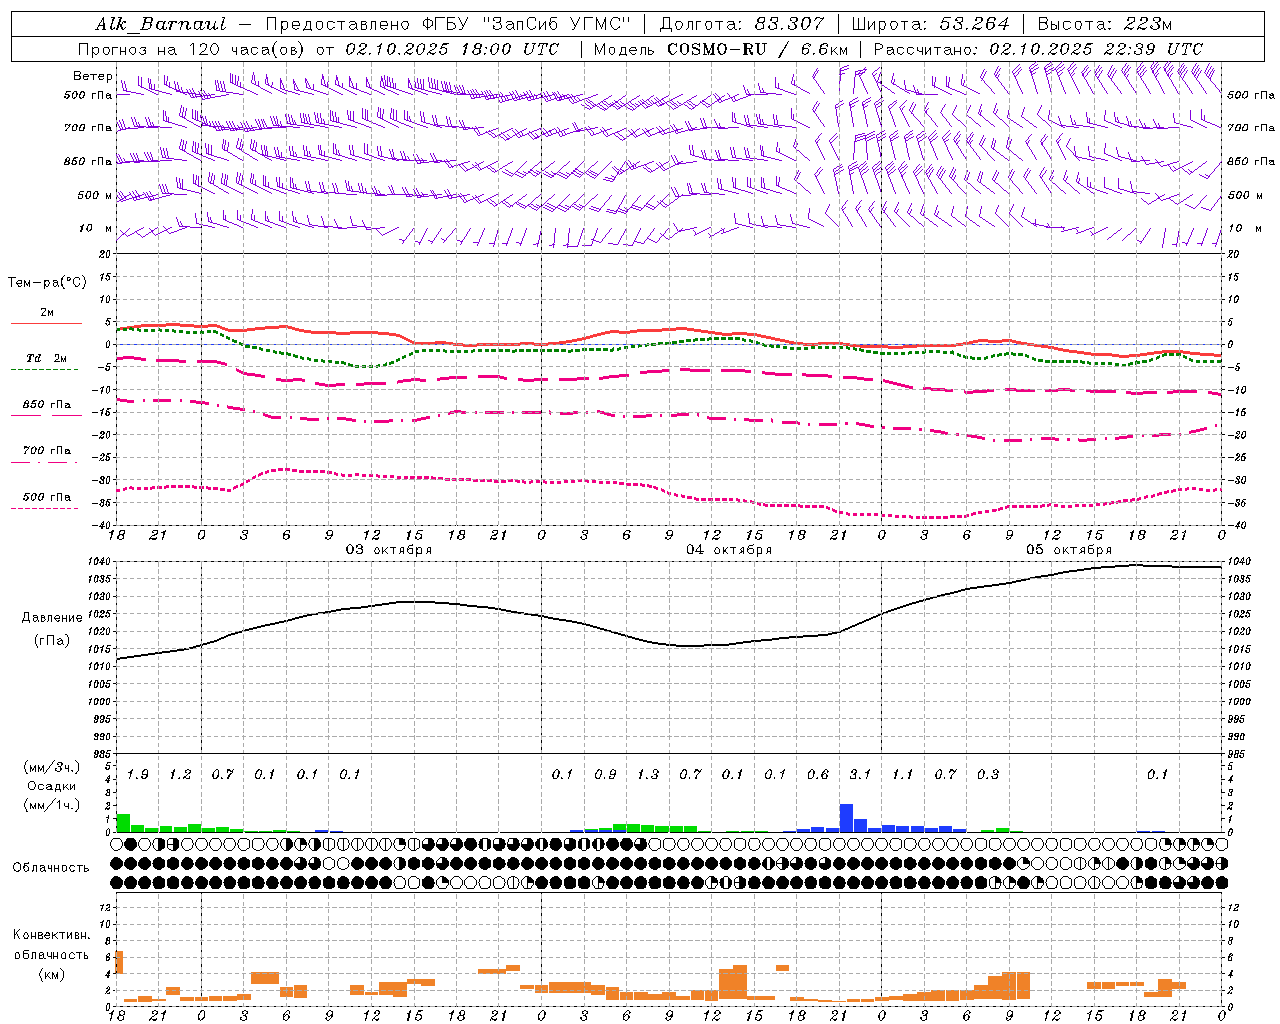Click the 'Ветер' wind panel label
This screenshot has width=1280, height=1024.
[93, 76]
